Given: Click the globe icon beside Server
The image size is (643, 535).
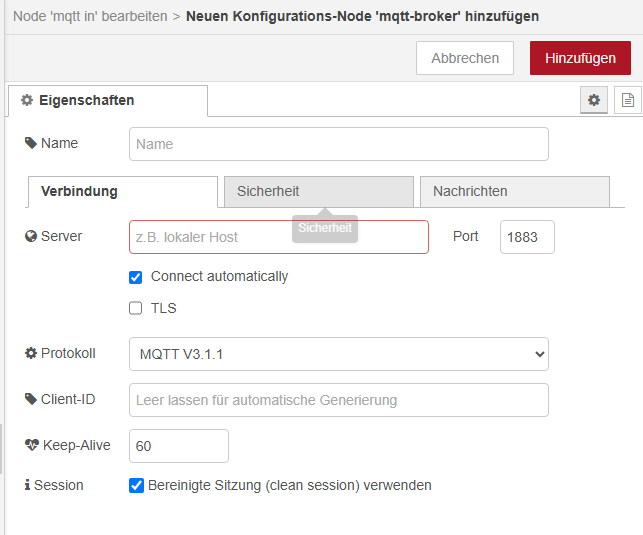Looking at the screenshot, I should click(30, 237).
